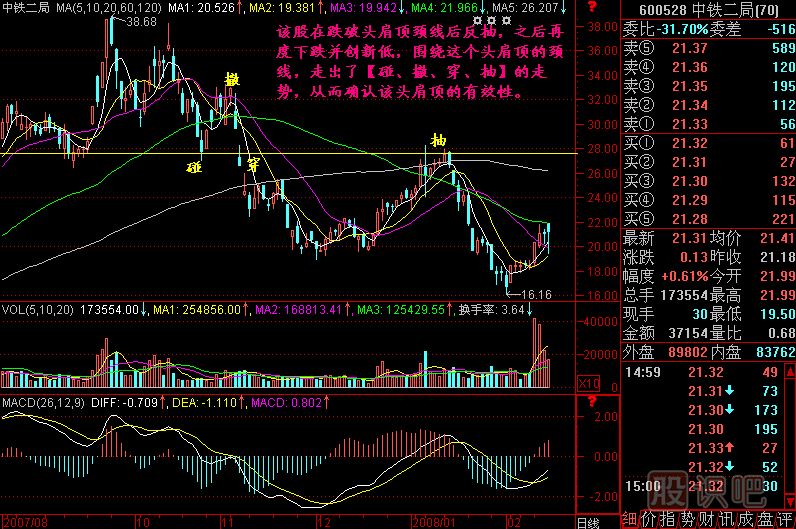Select the 评 tab in the bottom bar

pos(781,520)
